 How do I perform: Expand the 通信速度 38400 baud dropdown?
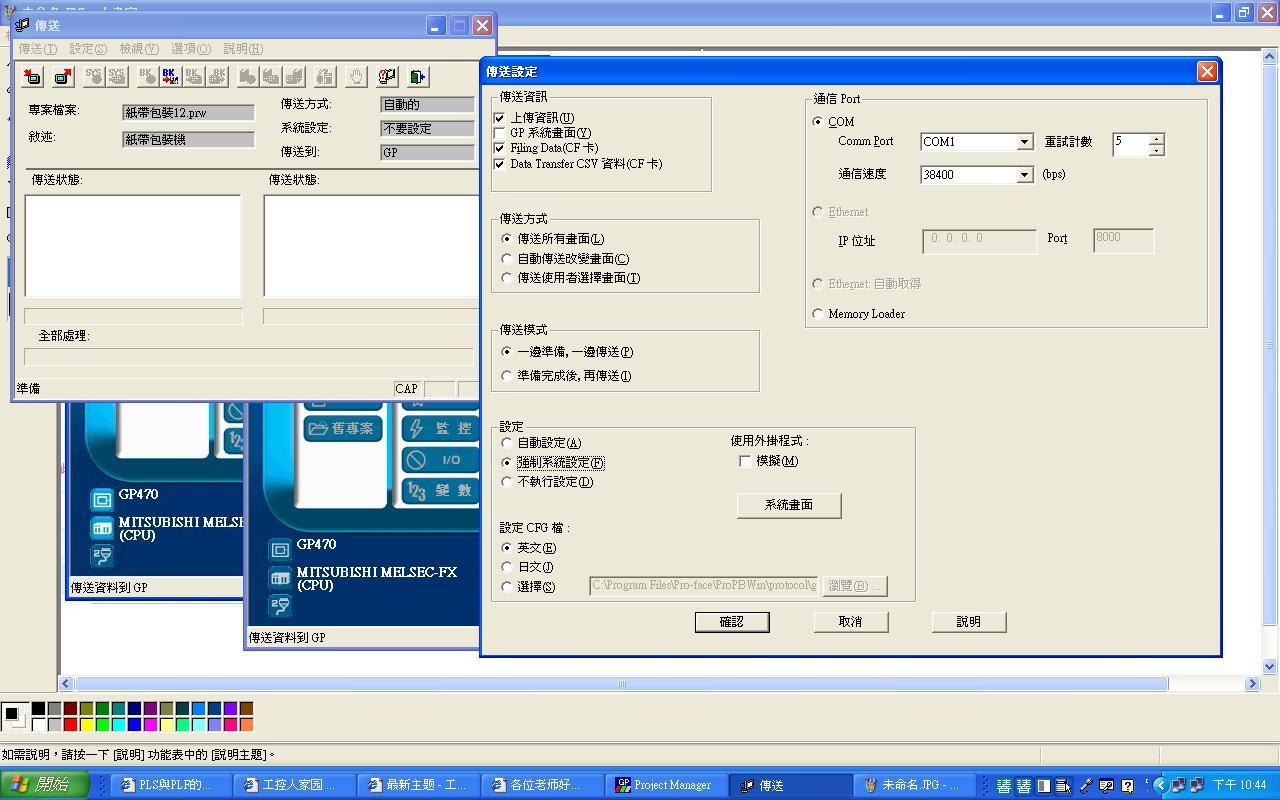[1024, 175]
